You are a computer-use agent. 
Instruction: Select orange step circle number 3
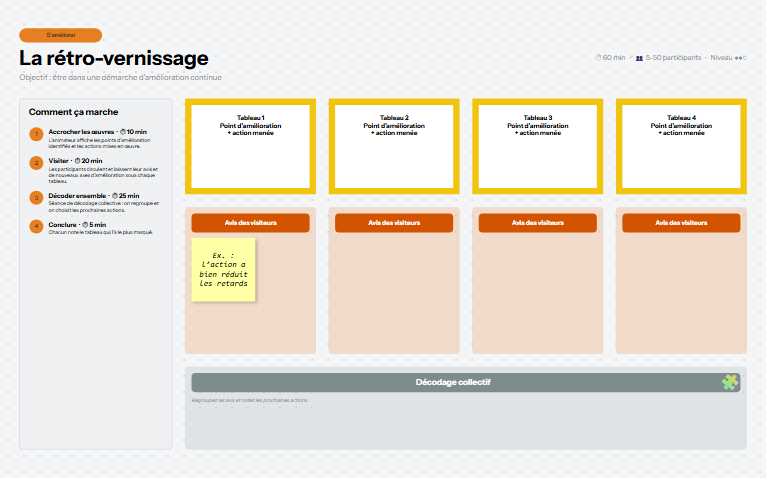pos(36,198)
